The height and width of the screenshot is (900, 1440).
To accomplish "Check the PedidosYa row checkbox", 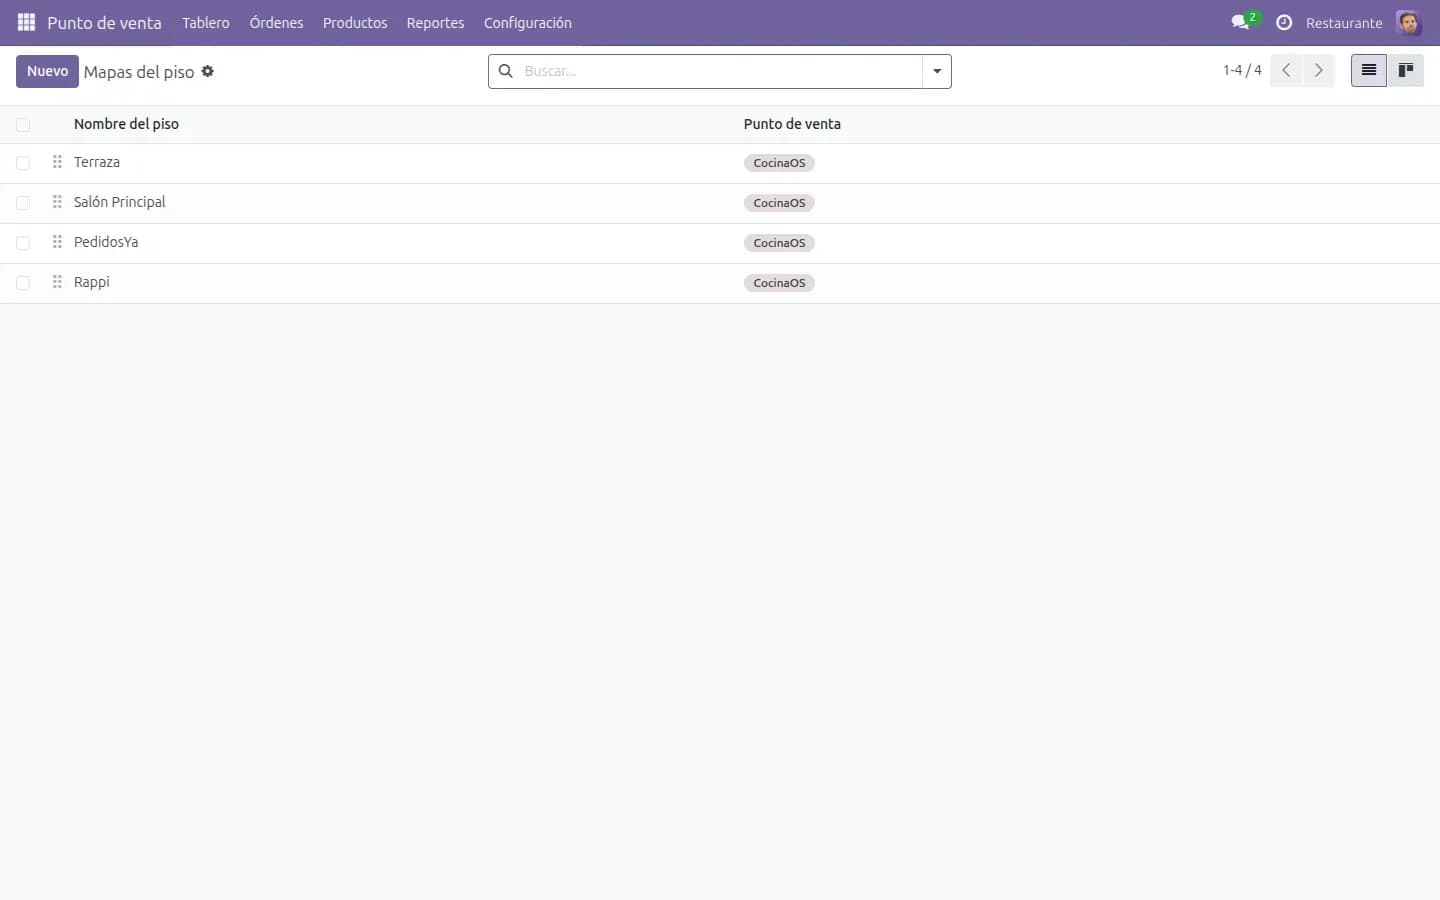I will click(x=23, y=243).
